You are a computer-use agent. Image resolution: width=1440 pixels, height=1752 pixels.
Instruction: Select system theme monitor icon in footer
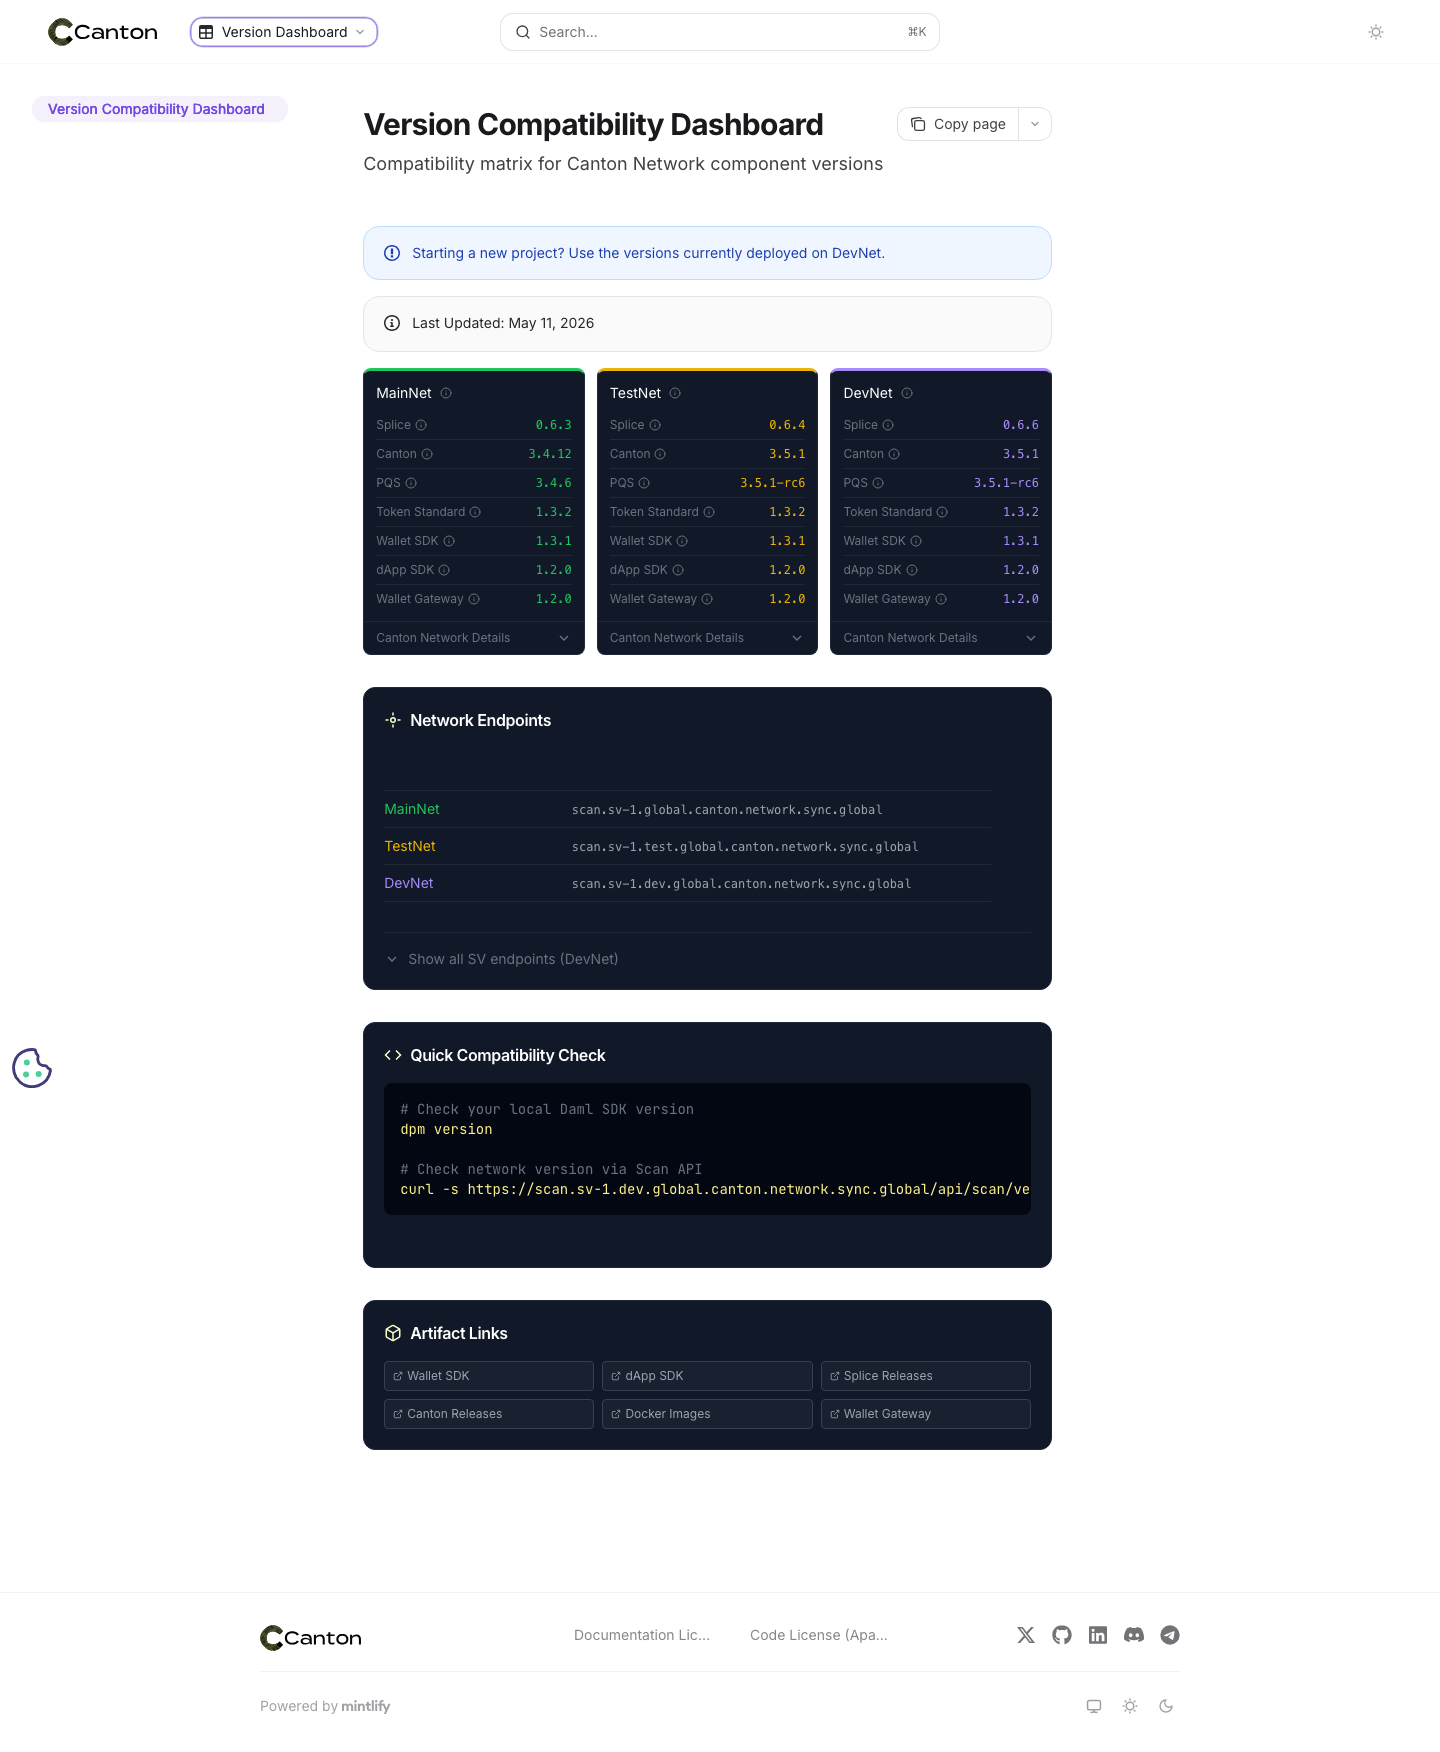coord(1094,1706)
